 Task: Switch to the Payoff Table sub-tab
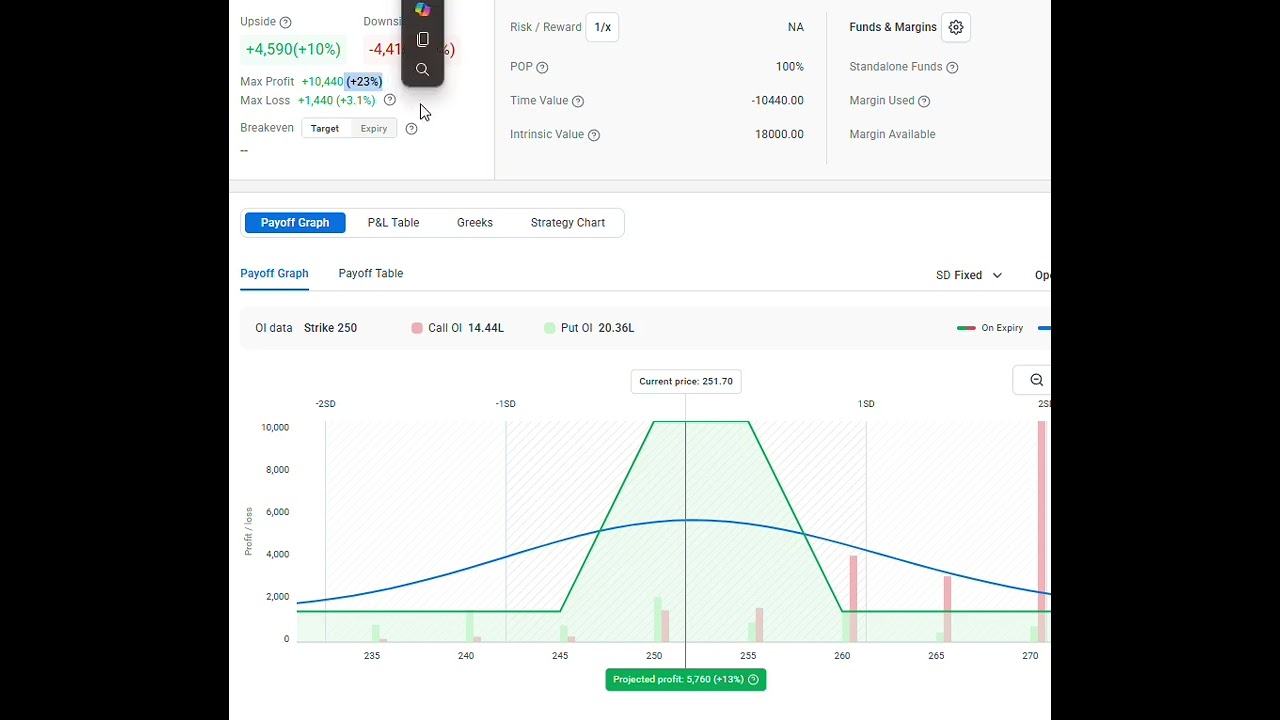pyautogui.click(x=371, y=273)
